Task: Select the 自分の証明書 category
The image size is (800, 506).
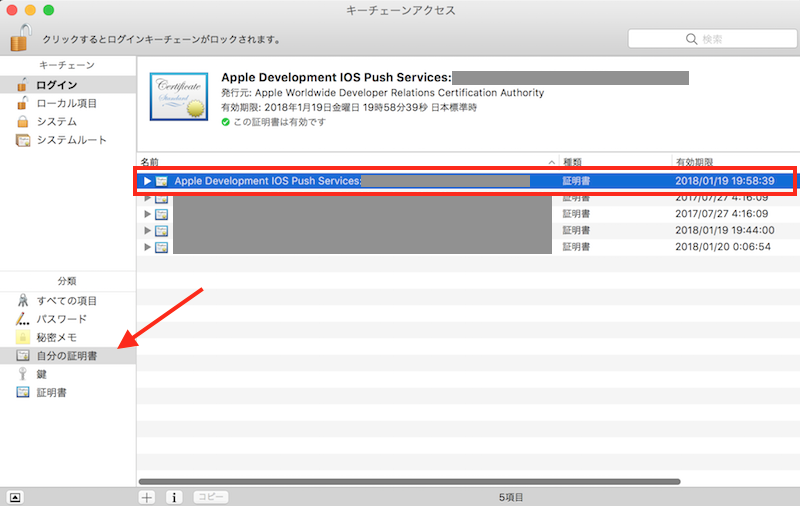Action: point(68,356)
